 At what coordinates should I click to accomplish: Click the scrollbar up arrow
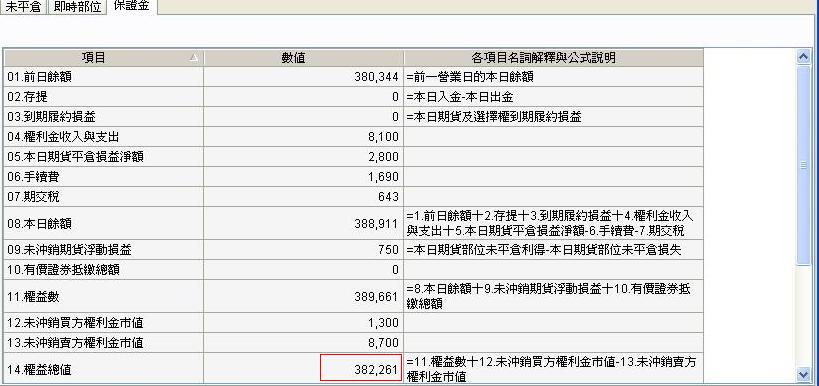pyautogui.click(x=803, y=56)
